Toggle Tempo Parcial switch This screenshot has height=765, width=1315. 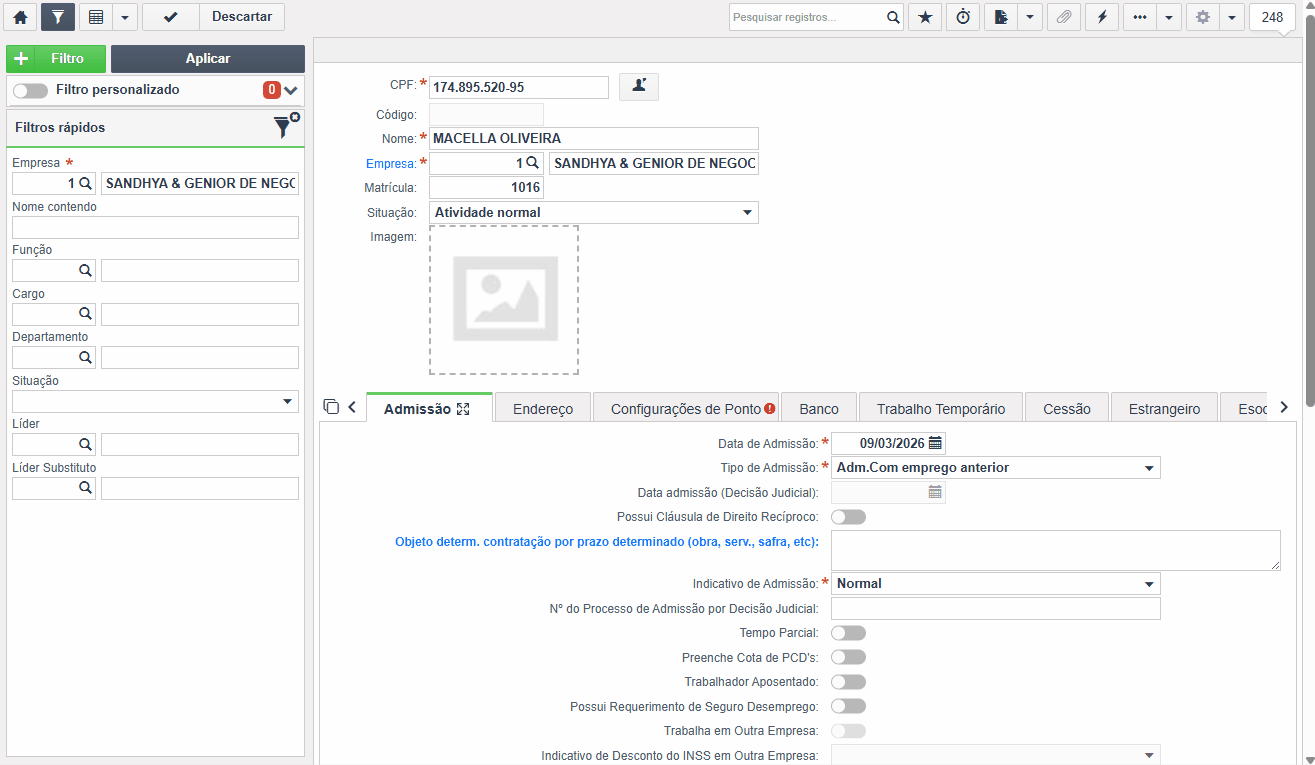(x=848, y=633)
